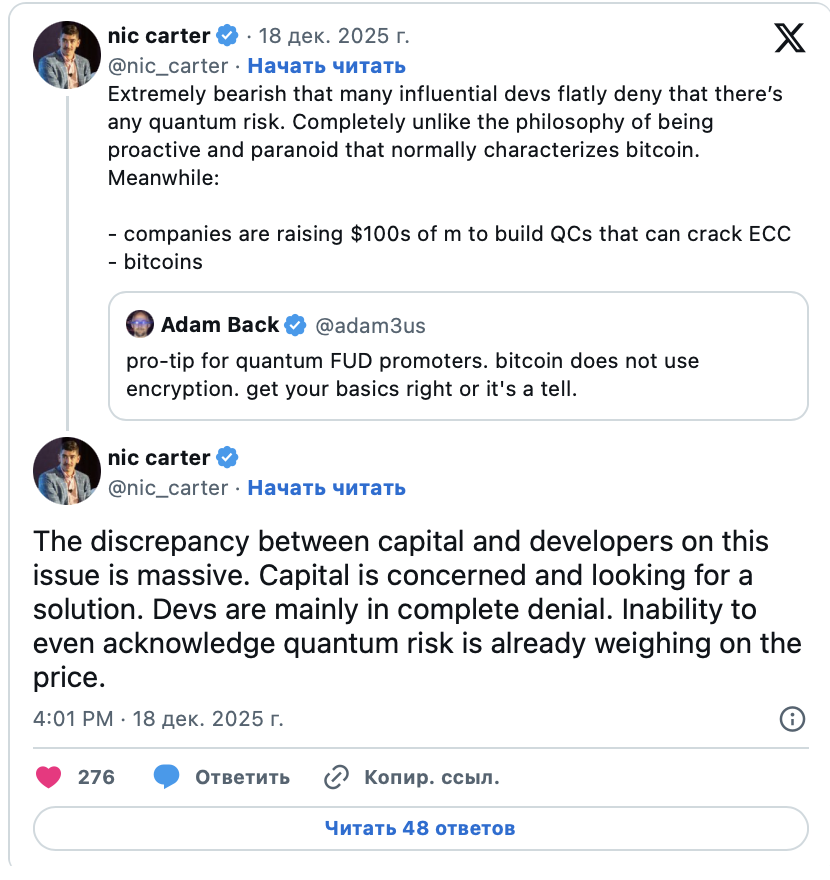Click the "Ответить" reply label
The image size is (830, 880).
[242, 777]
